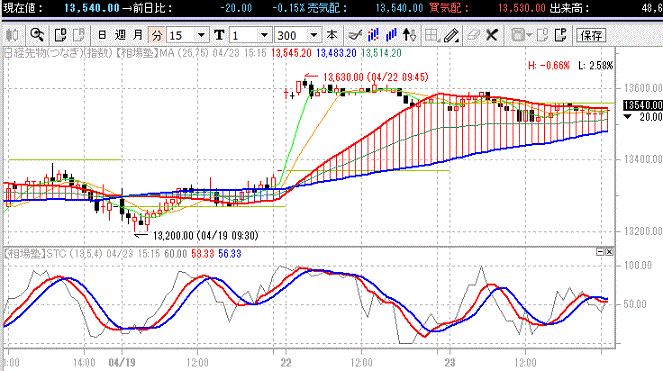Click the 前日比 -20.00 value
This screenshot has height=371, width=663.
[x=236, y=8]
